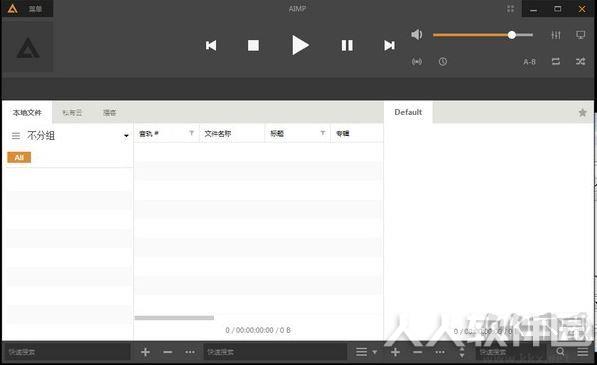Skip to the next track
This screenshot has width=597, height=365.
coord(389,45)
